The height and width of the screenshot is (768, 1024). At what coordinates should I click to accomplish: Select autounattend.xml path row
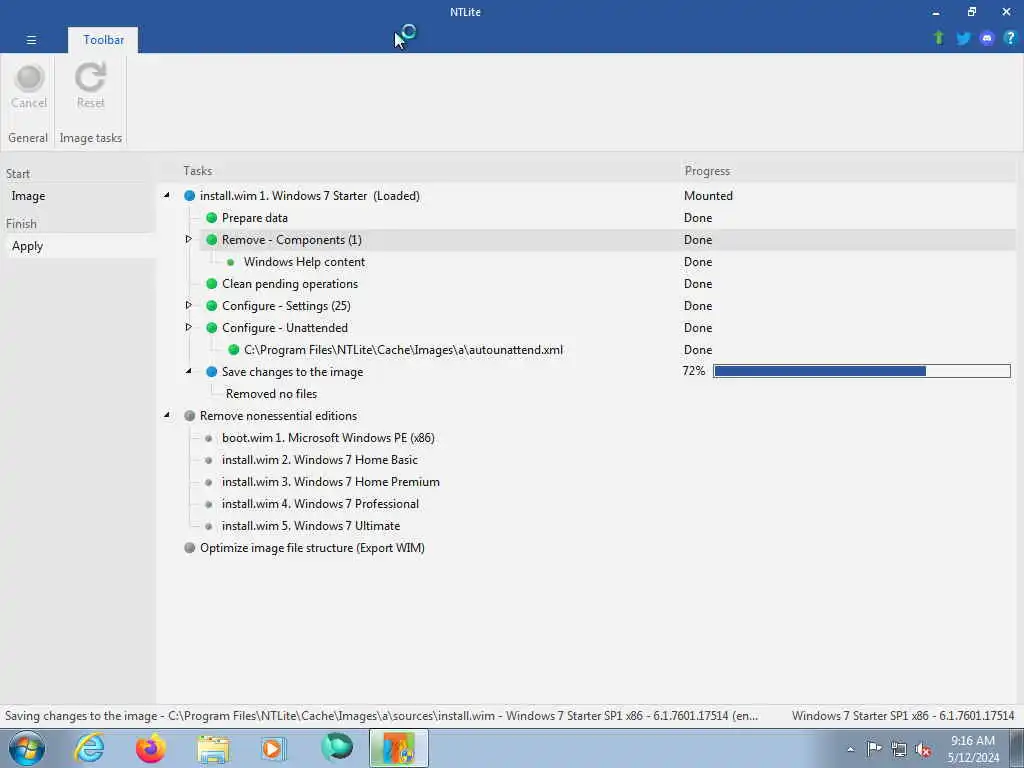(403, 350)
